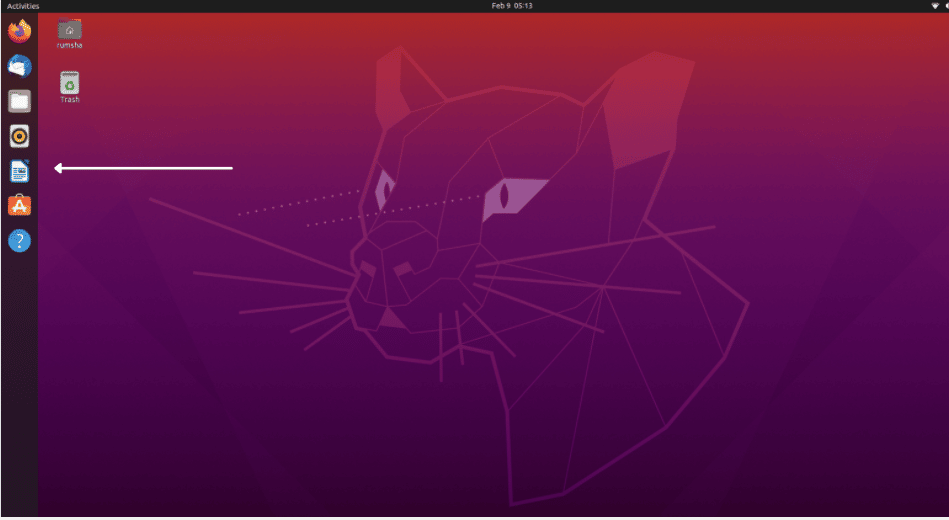Open the Files manager dock icon
The width and height of the screenshot is (949, 520).
coord(19,101)
